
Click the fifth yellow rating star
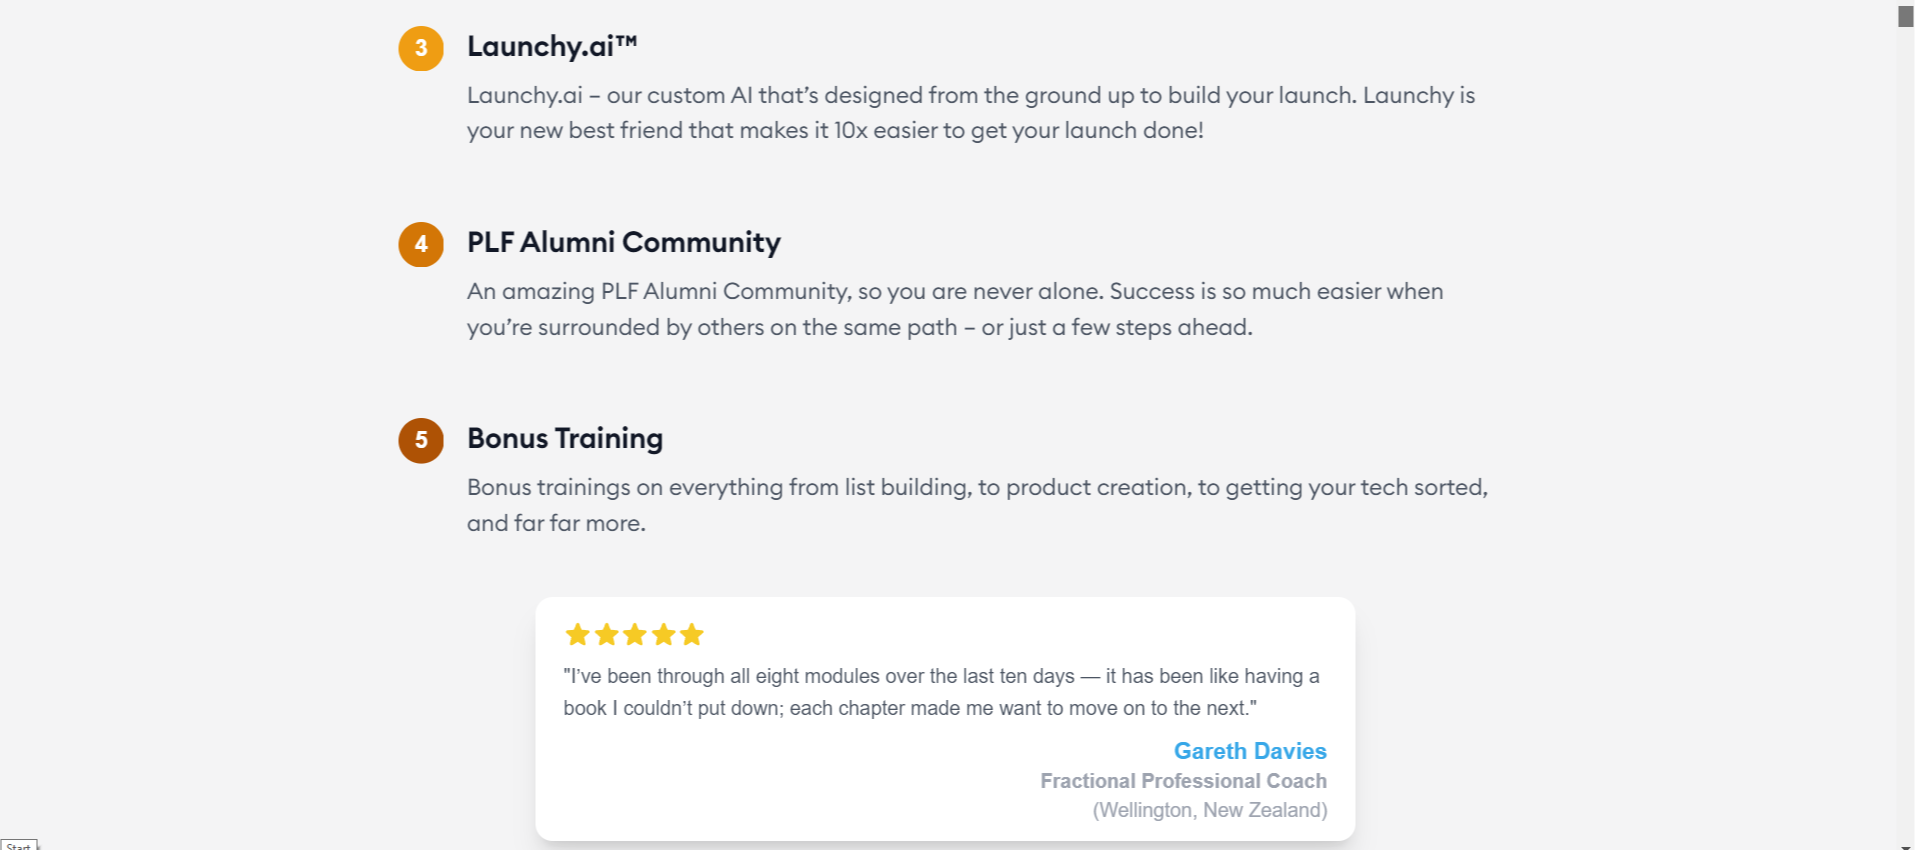tap(692, 634)
